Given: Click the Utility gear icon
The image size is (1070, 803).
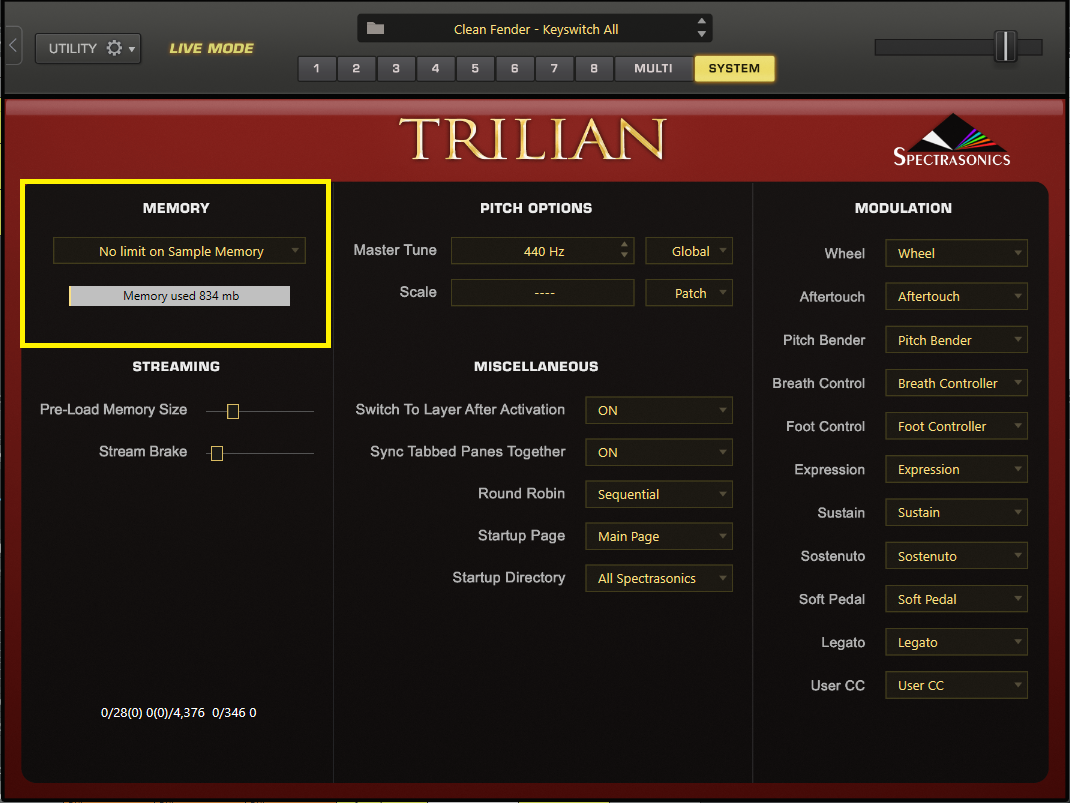Looking at the screenshot, I should pyautogui.click(x=114, y=48).
